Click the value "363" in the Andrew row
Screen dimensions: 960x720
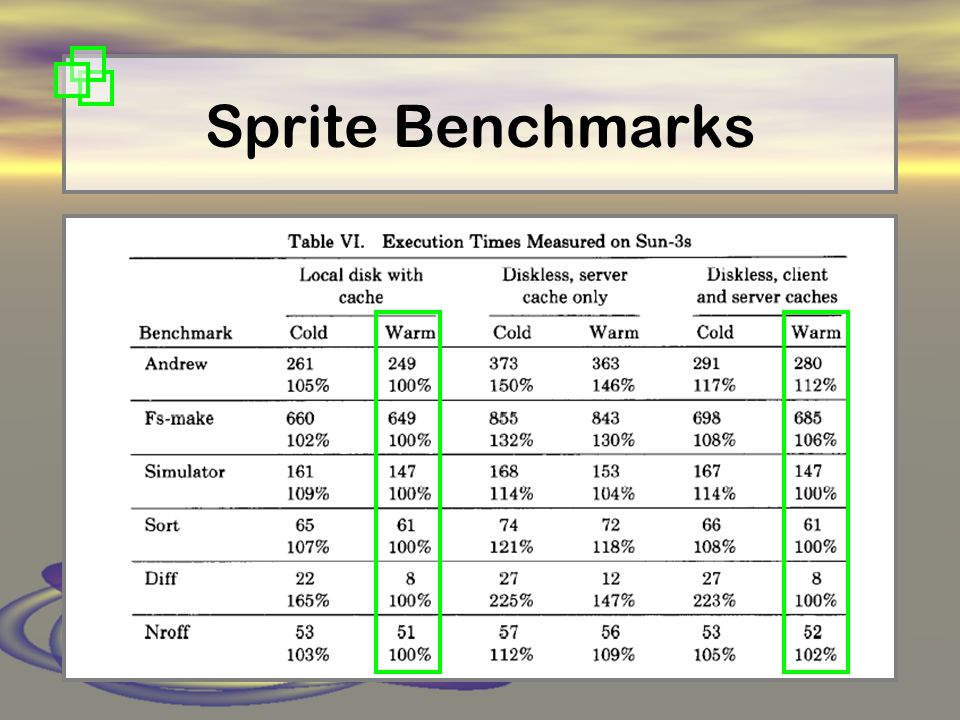(606, 364)
